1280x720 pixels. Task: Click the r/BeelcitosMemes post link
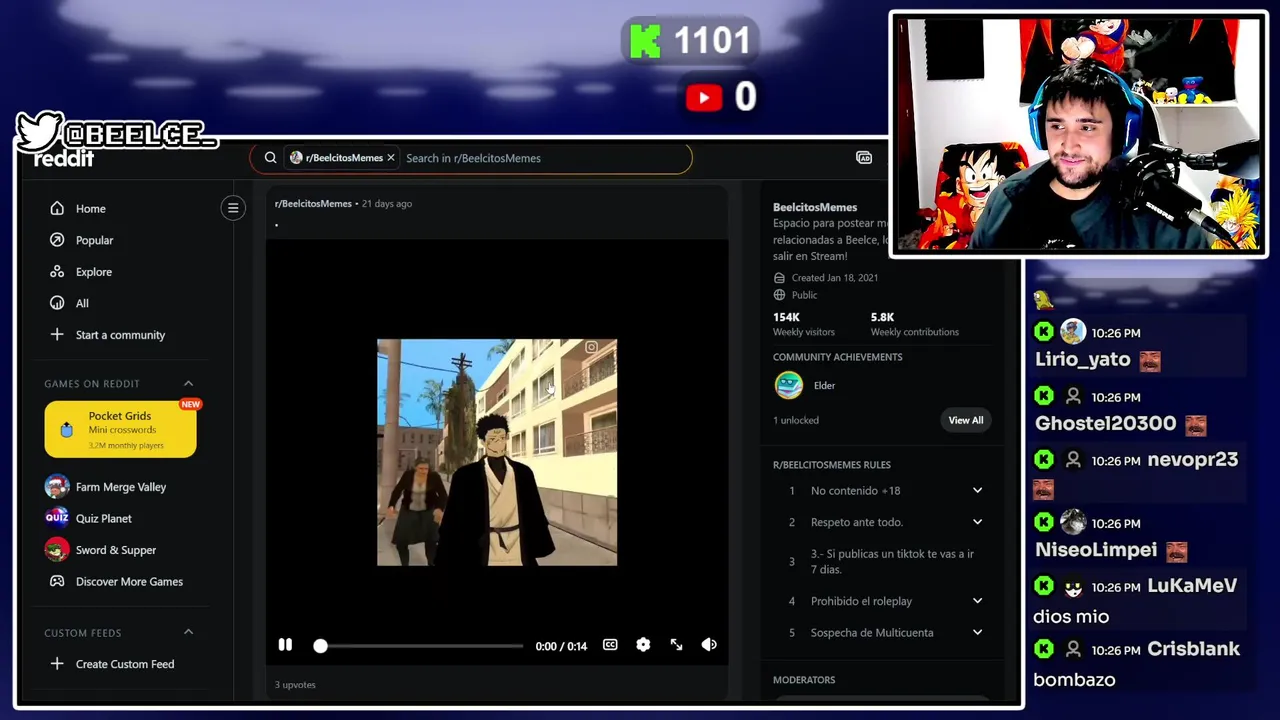pos(313,203)
